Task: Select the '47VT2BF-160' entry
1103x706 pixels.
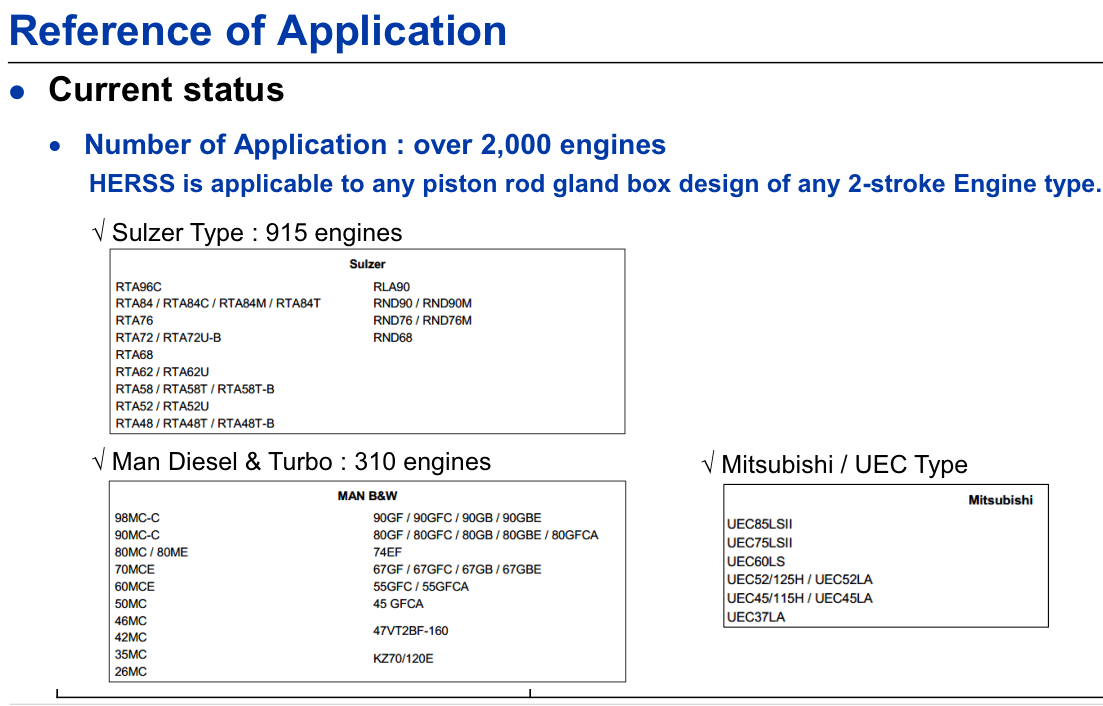Action: pos(411,631)
